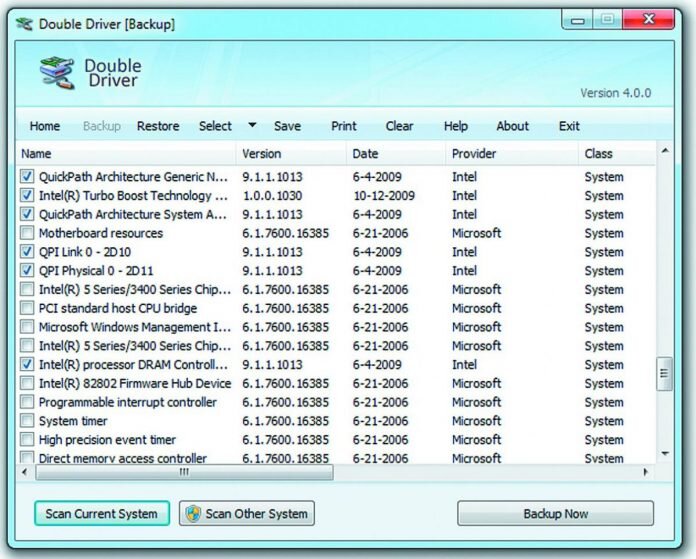Check Intel(R) 82802 Firmware Hub Device checkbox

coord(27,383)
